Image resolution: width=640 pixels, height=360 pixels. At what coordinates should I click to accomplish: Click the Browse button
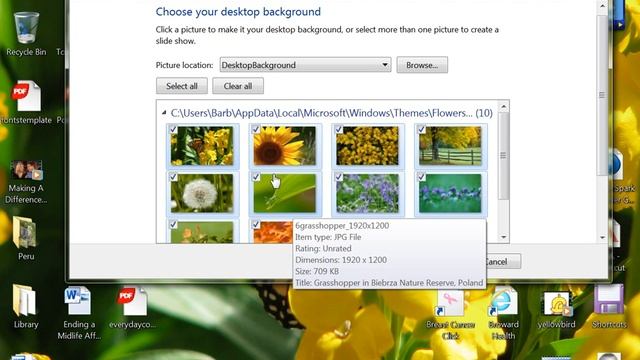point(422,65)
